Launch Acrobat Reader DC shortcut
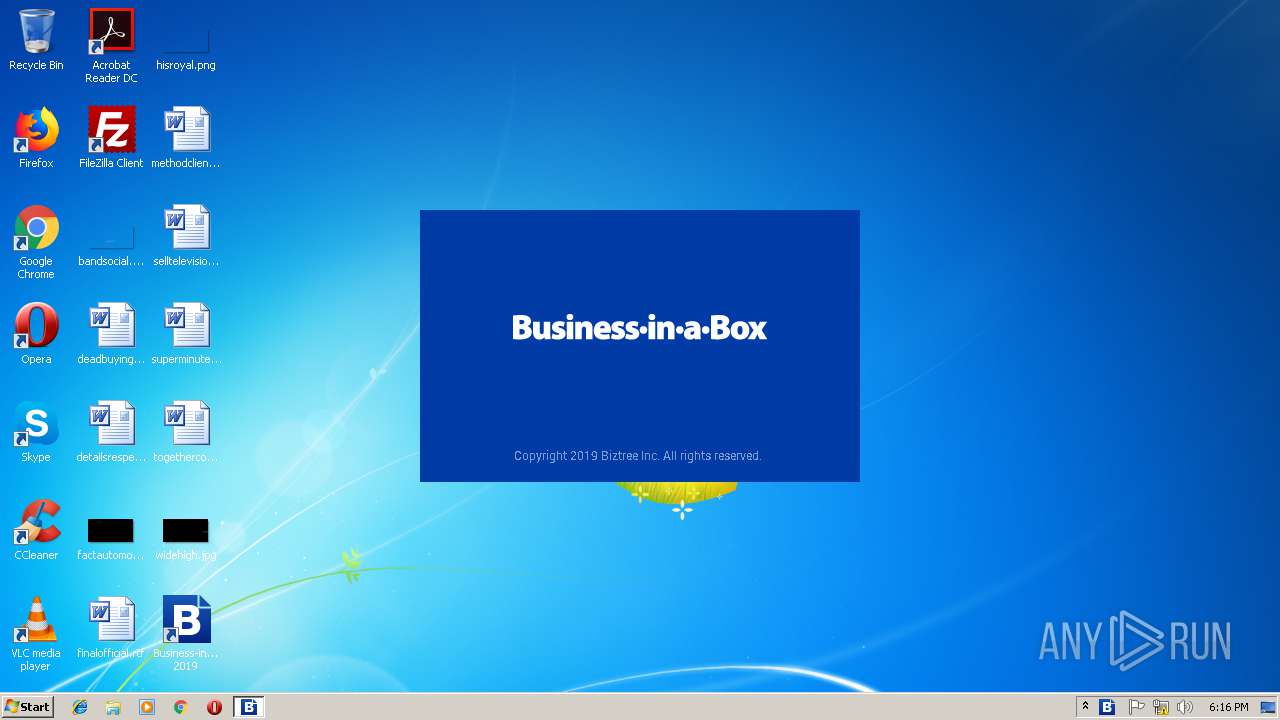This screenshot has height=720, width=1280. [x=111, y=46]
